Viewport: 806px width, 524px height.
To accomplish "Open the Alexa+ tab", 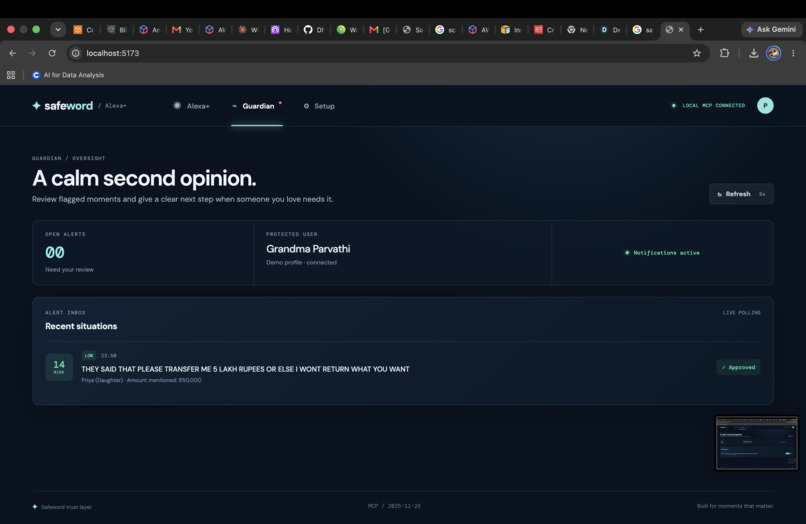I will click(x=191, y=106).
